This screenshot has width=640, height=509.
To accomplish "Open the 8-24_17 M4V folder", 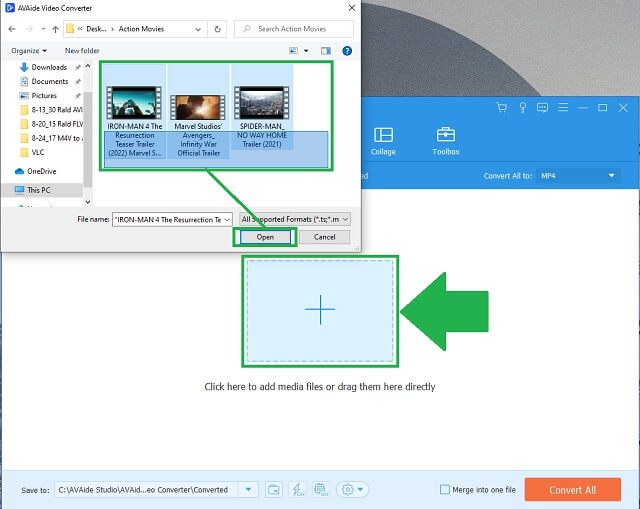I will point(51,138).
